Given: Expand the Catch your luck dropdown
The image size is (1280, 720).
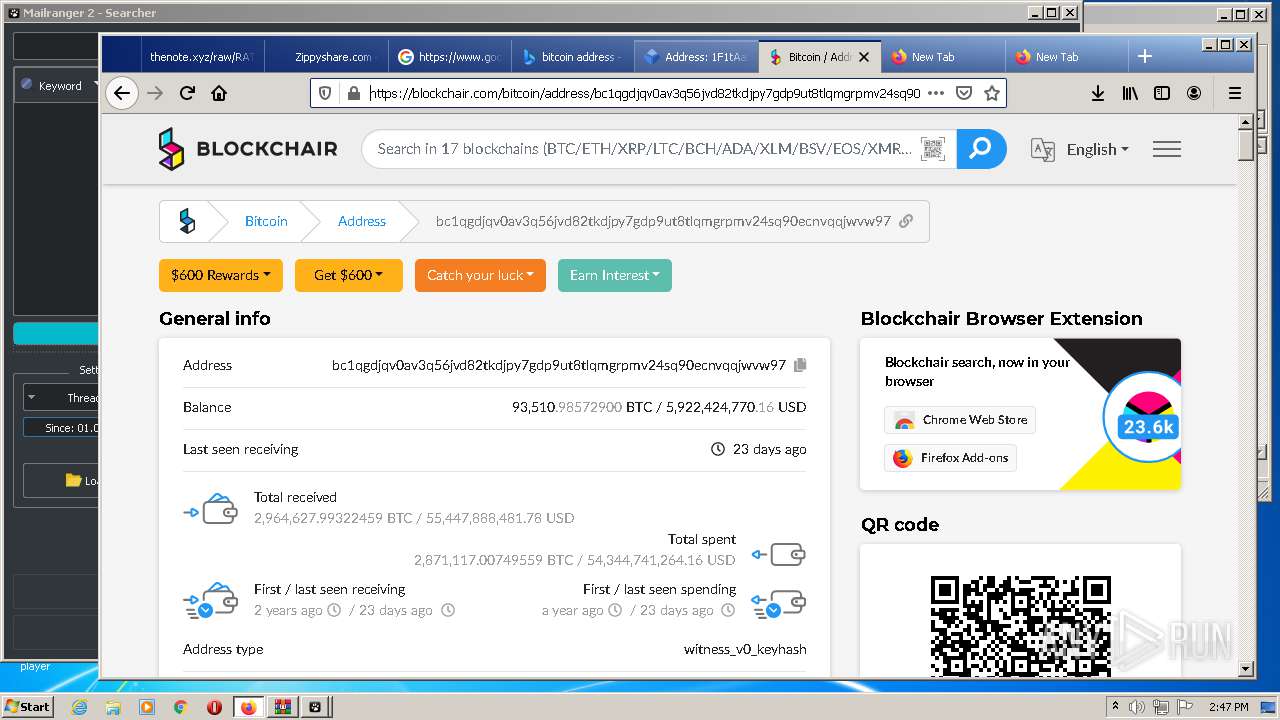Looking at the screenshot, I should (480, 275).
